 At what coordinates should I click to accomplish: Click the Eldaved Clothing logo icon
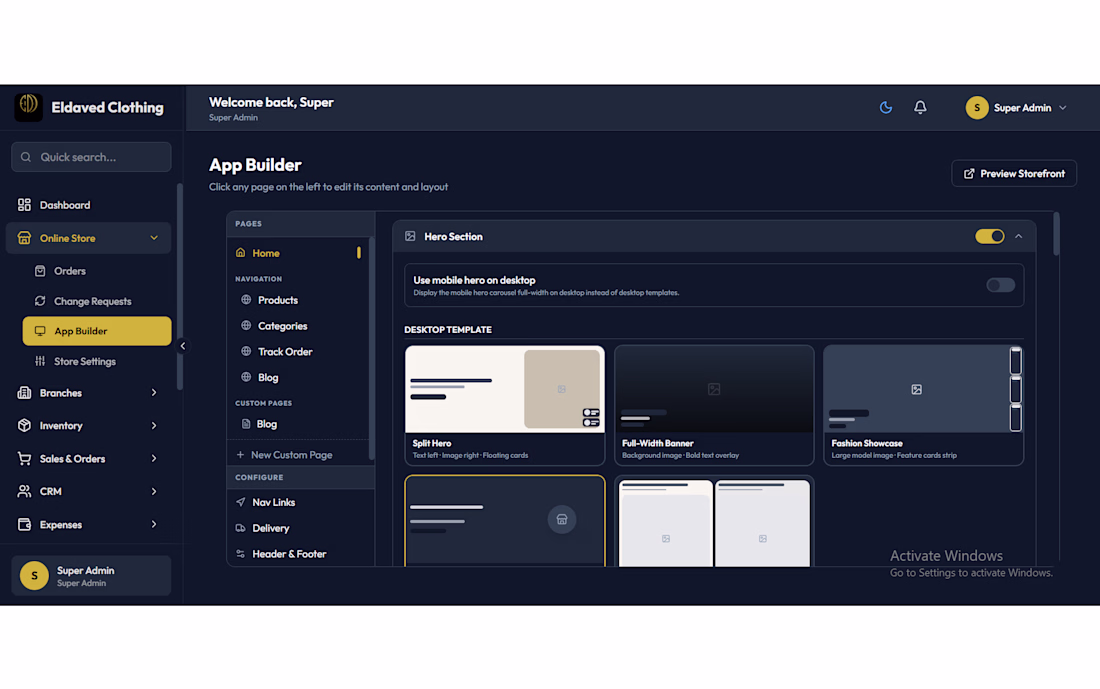tap(29, 107)
